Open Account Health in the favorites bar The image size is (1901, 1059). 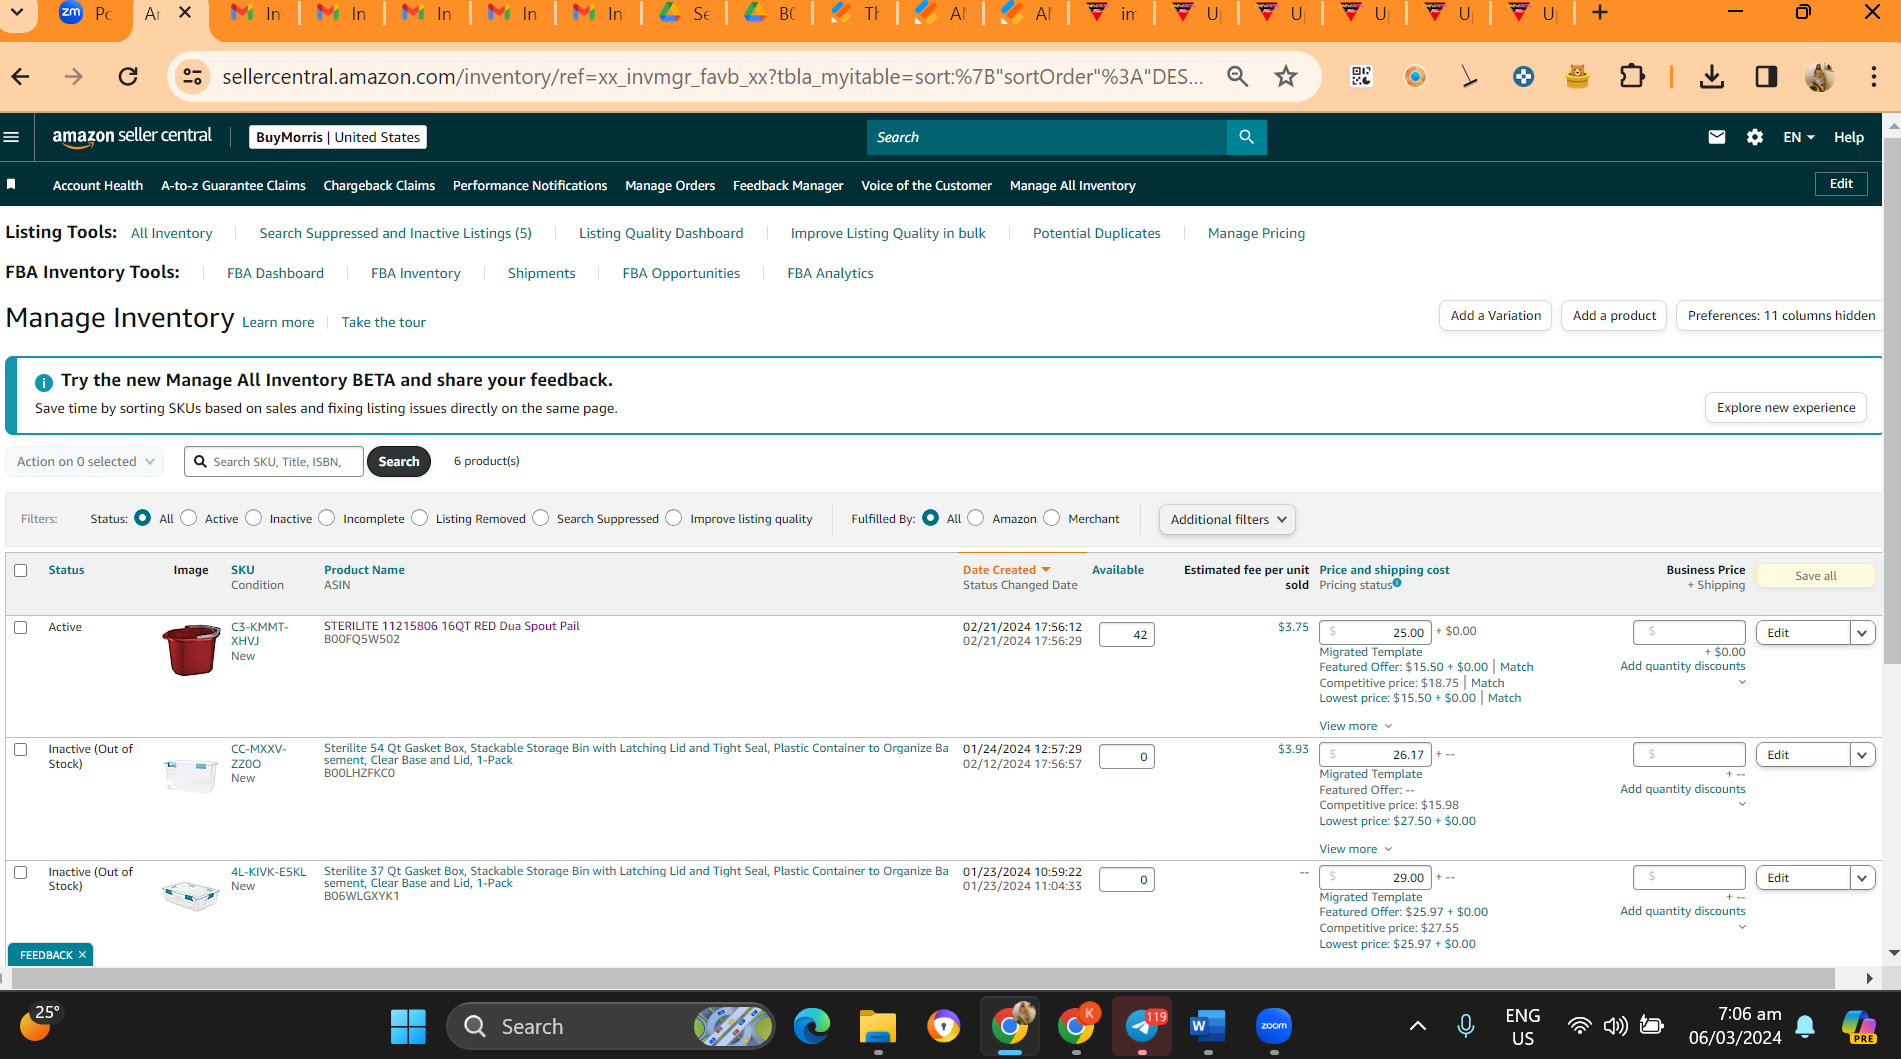point(98,185)
